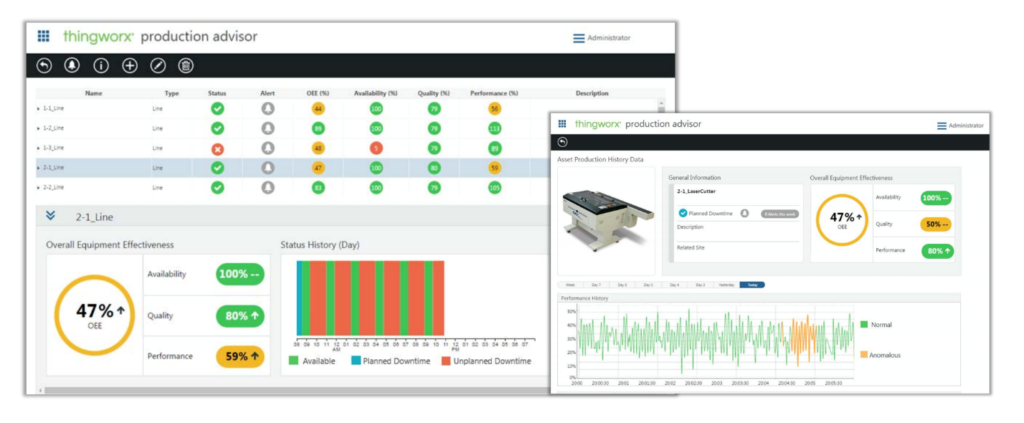Open the hamburger menu in the asset history window

[942, 125]
